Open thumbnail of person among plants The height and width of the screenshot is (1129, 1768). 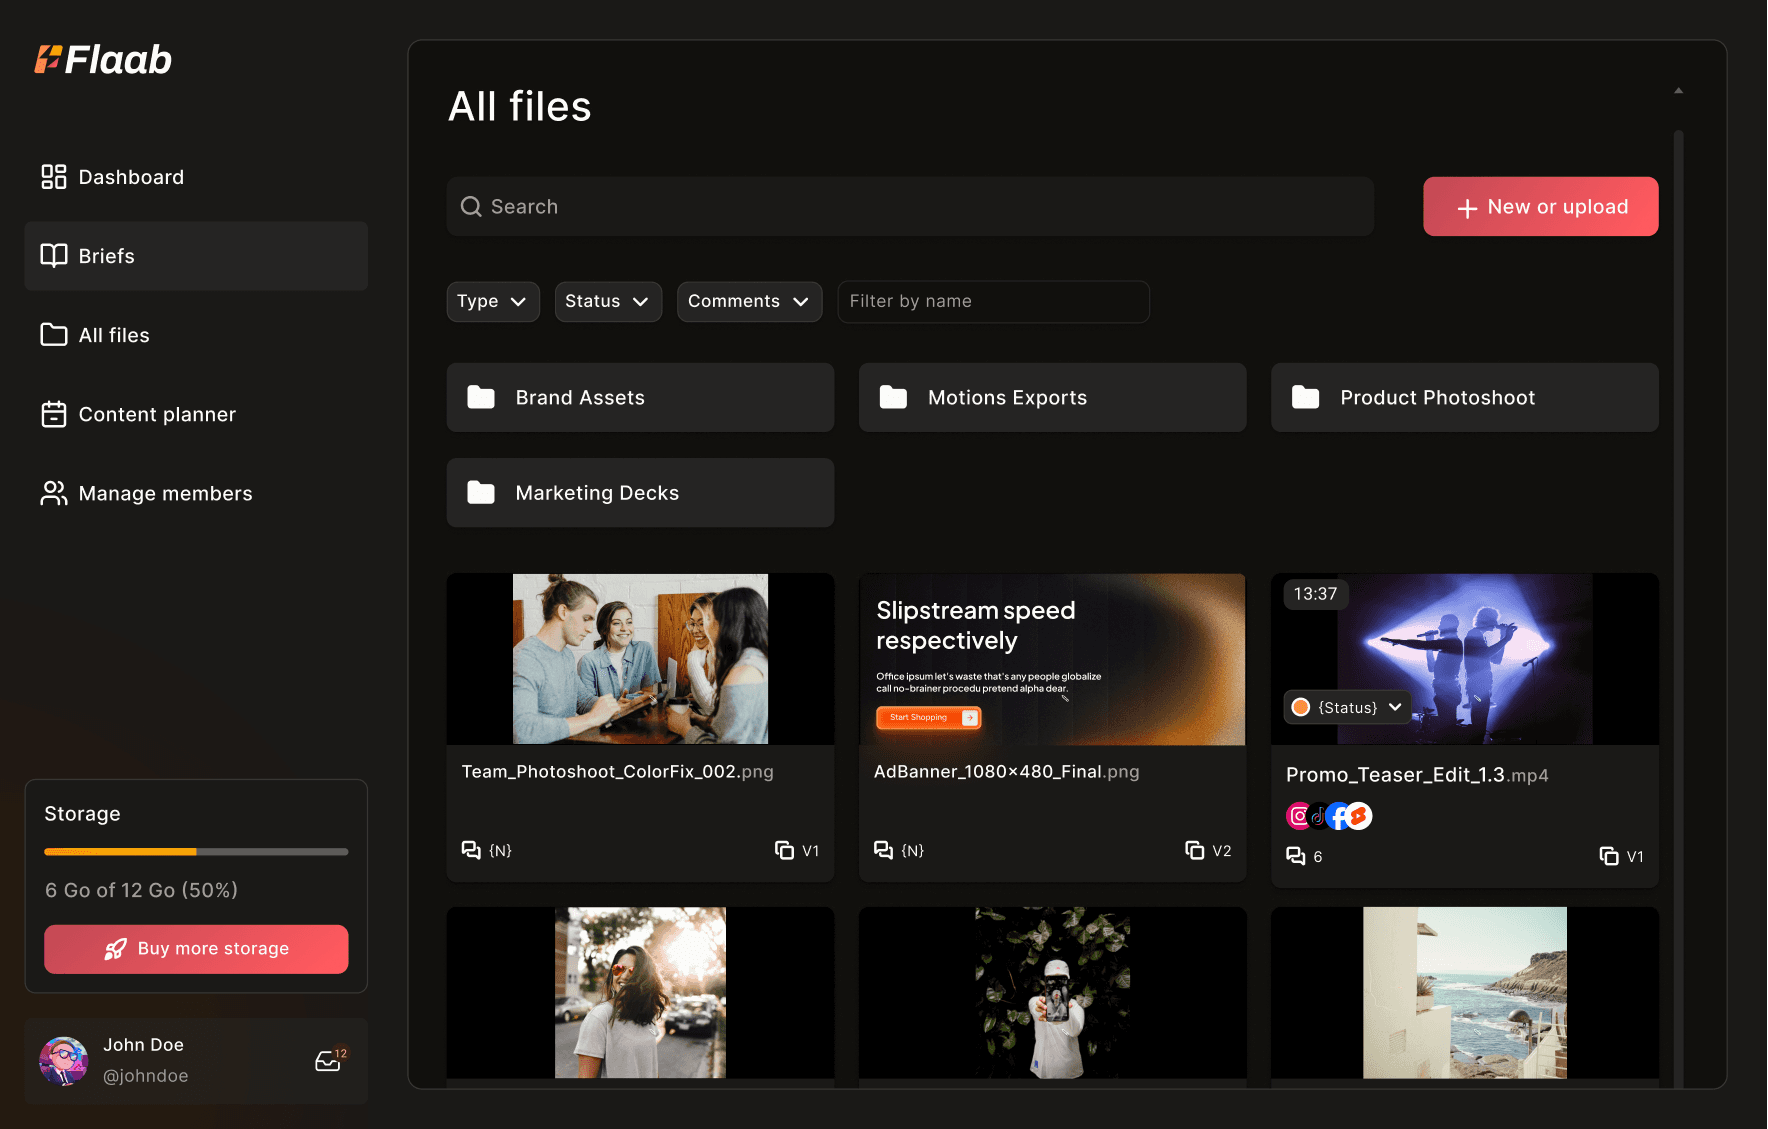[1052, 992]
